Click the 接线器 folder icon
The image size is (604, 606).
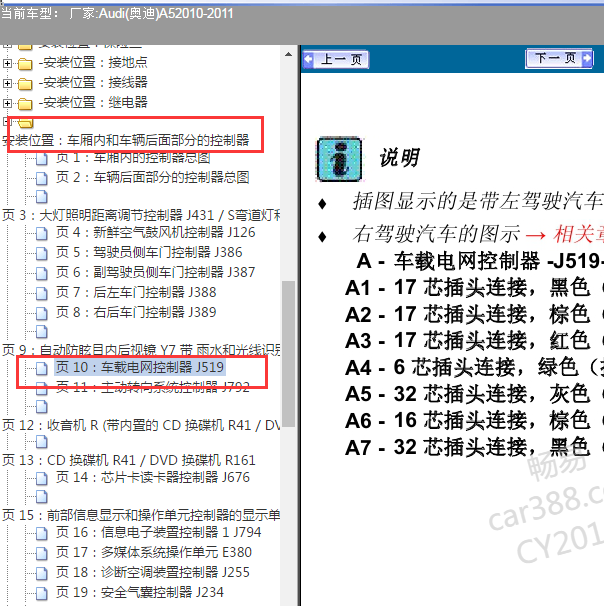(25, 83)
